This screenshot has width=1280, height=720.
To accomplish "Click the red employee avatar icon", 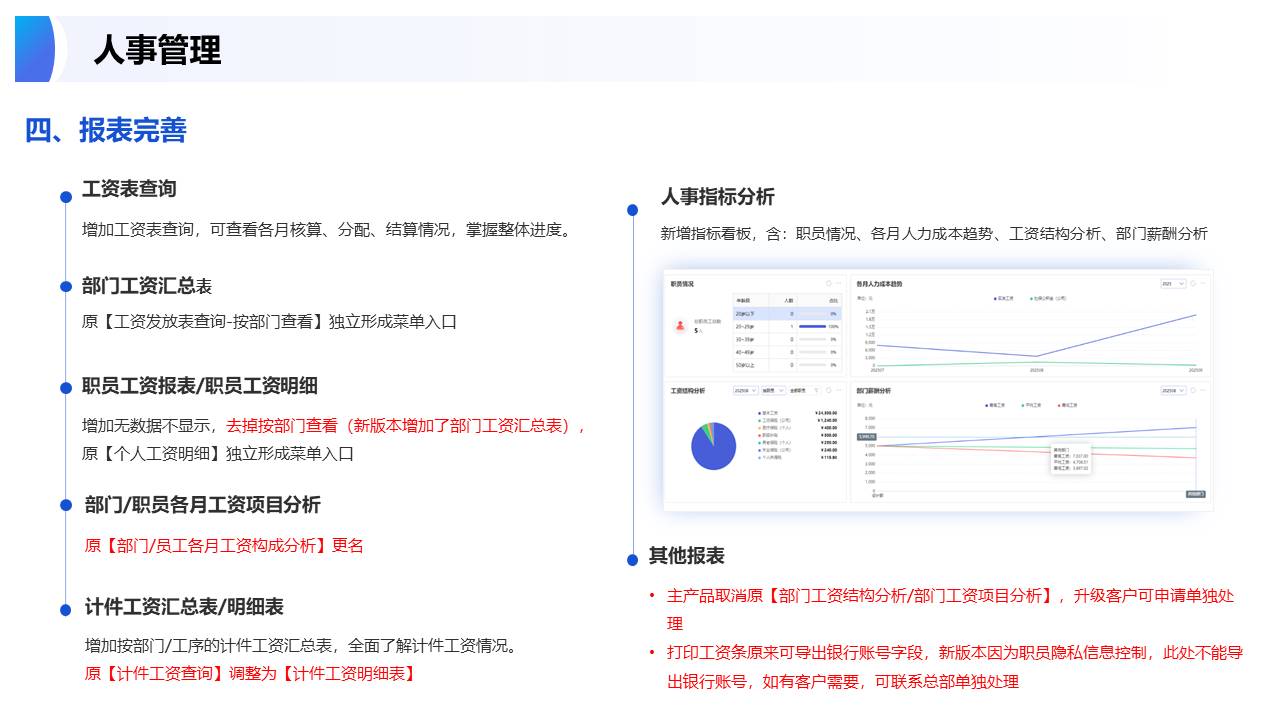I will pos(680,325).
